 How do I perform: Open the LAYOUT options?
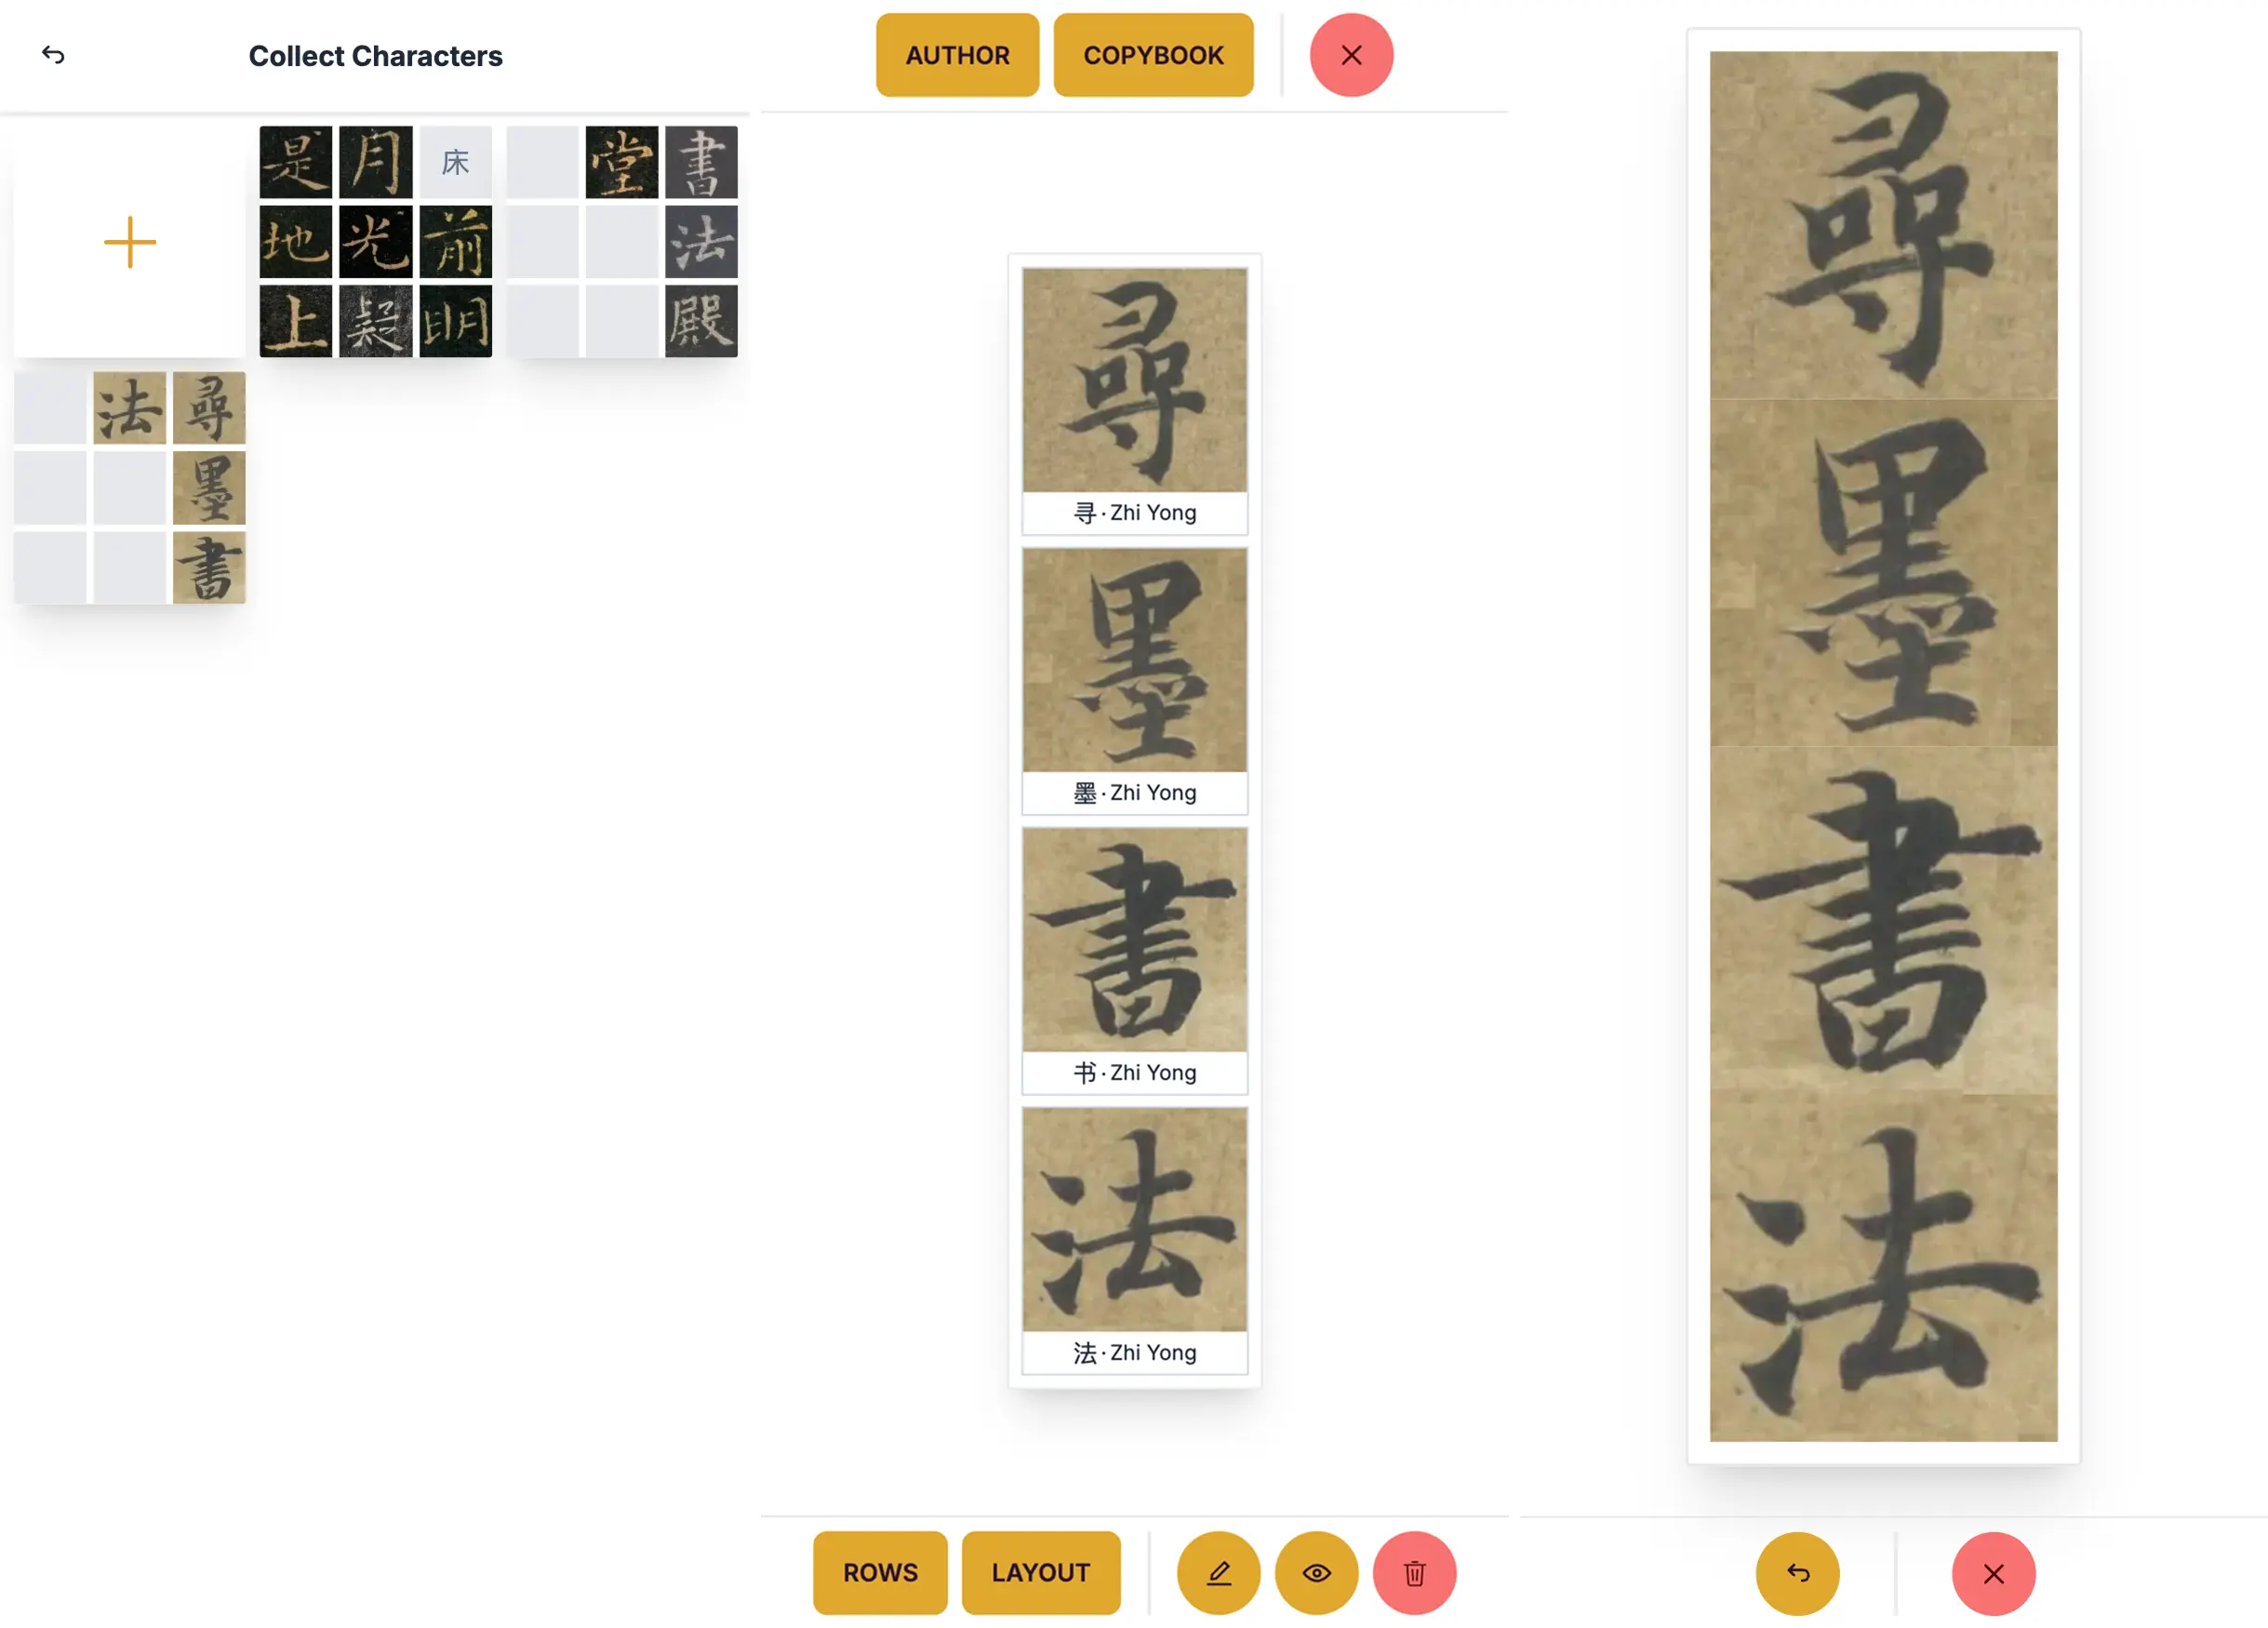(x=1041, y=1572)
